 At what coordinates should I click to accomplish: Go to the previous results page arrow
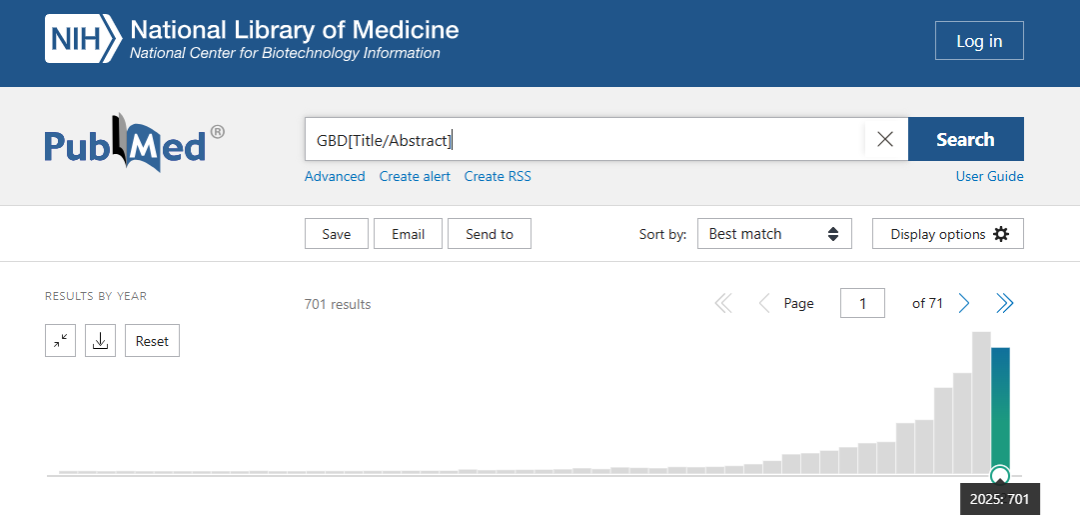pos(764,303)
